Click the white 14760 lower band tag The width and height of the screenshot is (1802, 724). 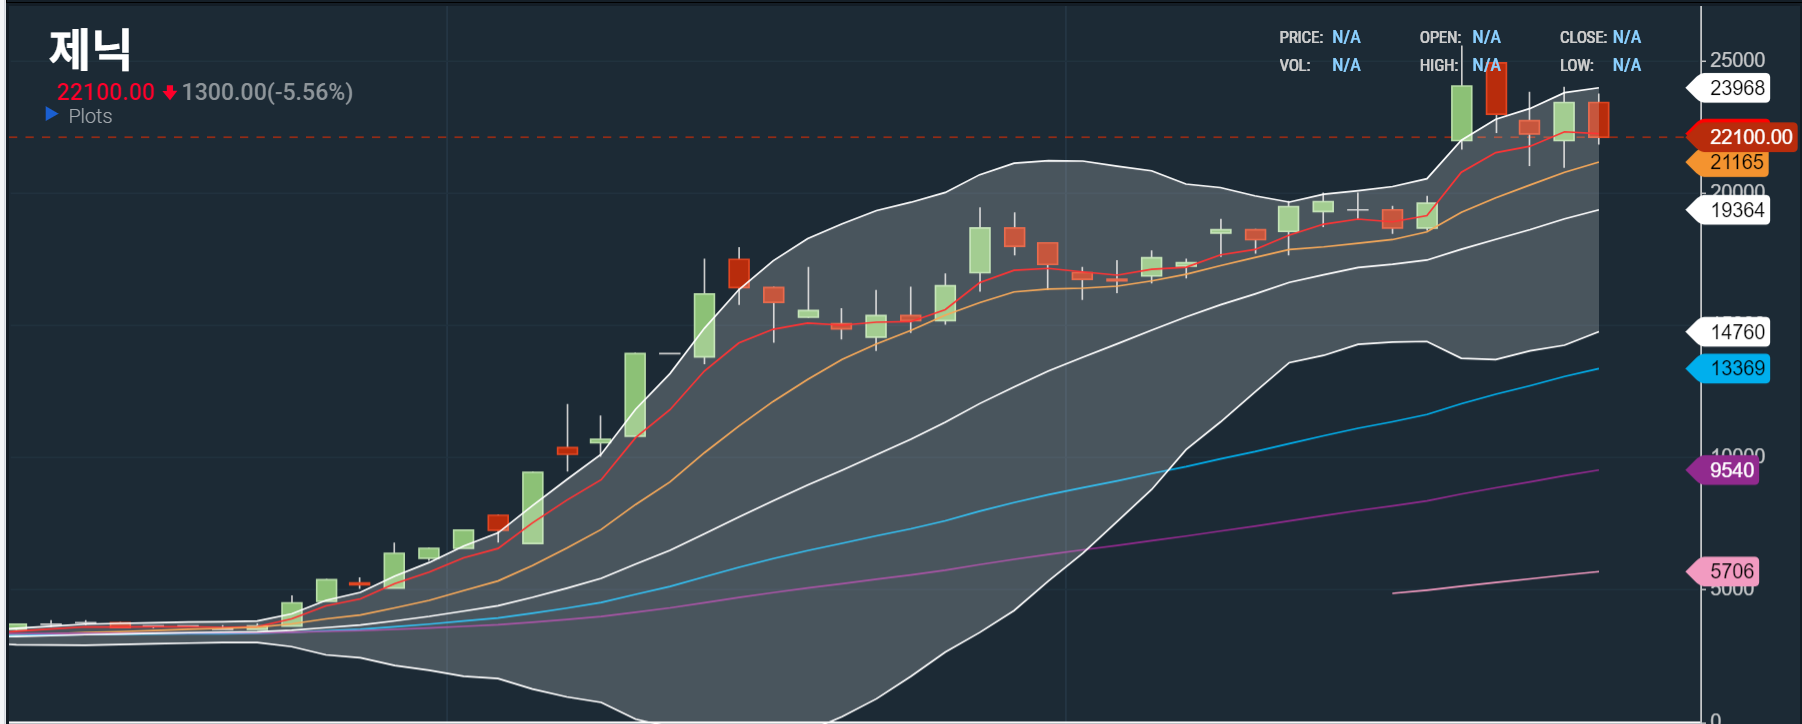point(1735,332)
